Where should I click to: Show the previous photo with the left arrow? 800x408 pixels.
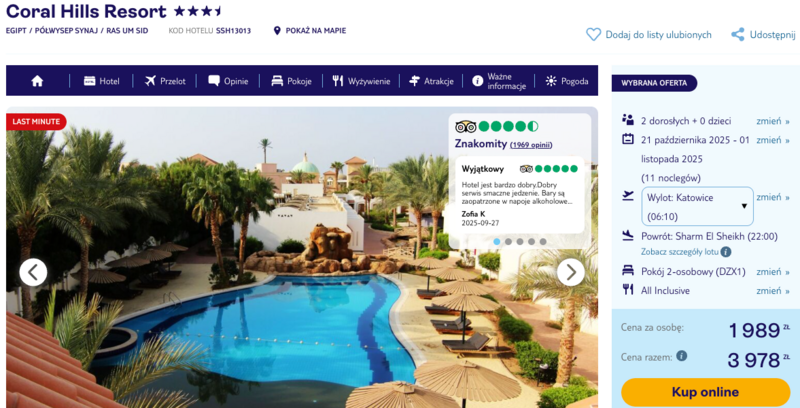click(33, 272)
